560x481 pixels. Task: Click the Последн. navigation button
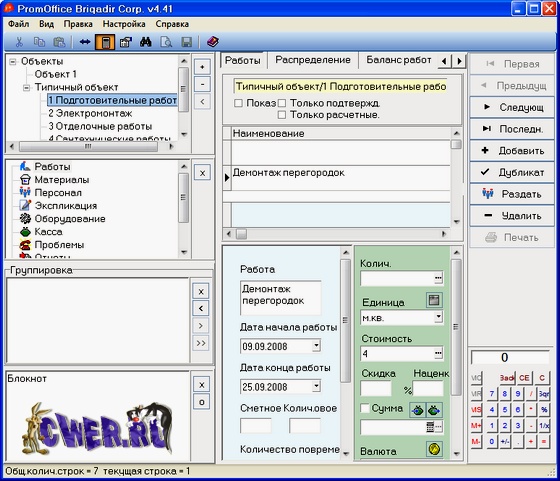tap(512, 129)
